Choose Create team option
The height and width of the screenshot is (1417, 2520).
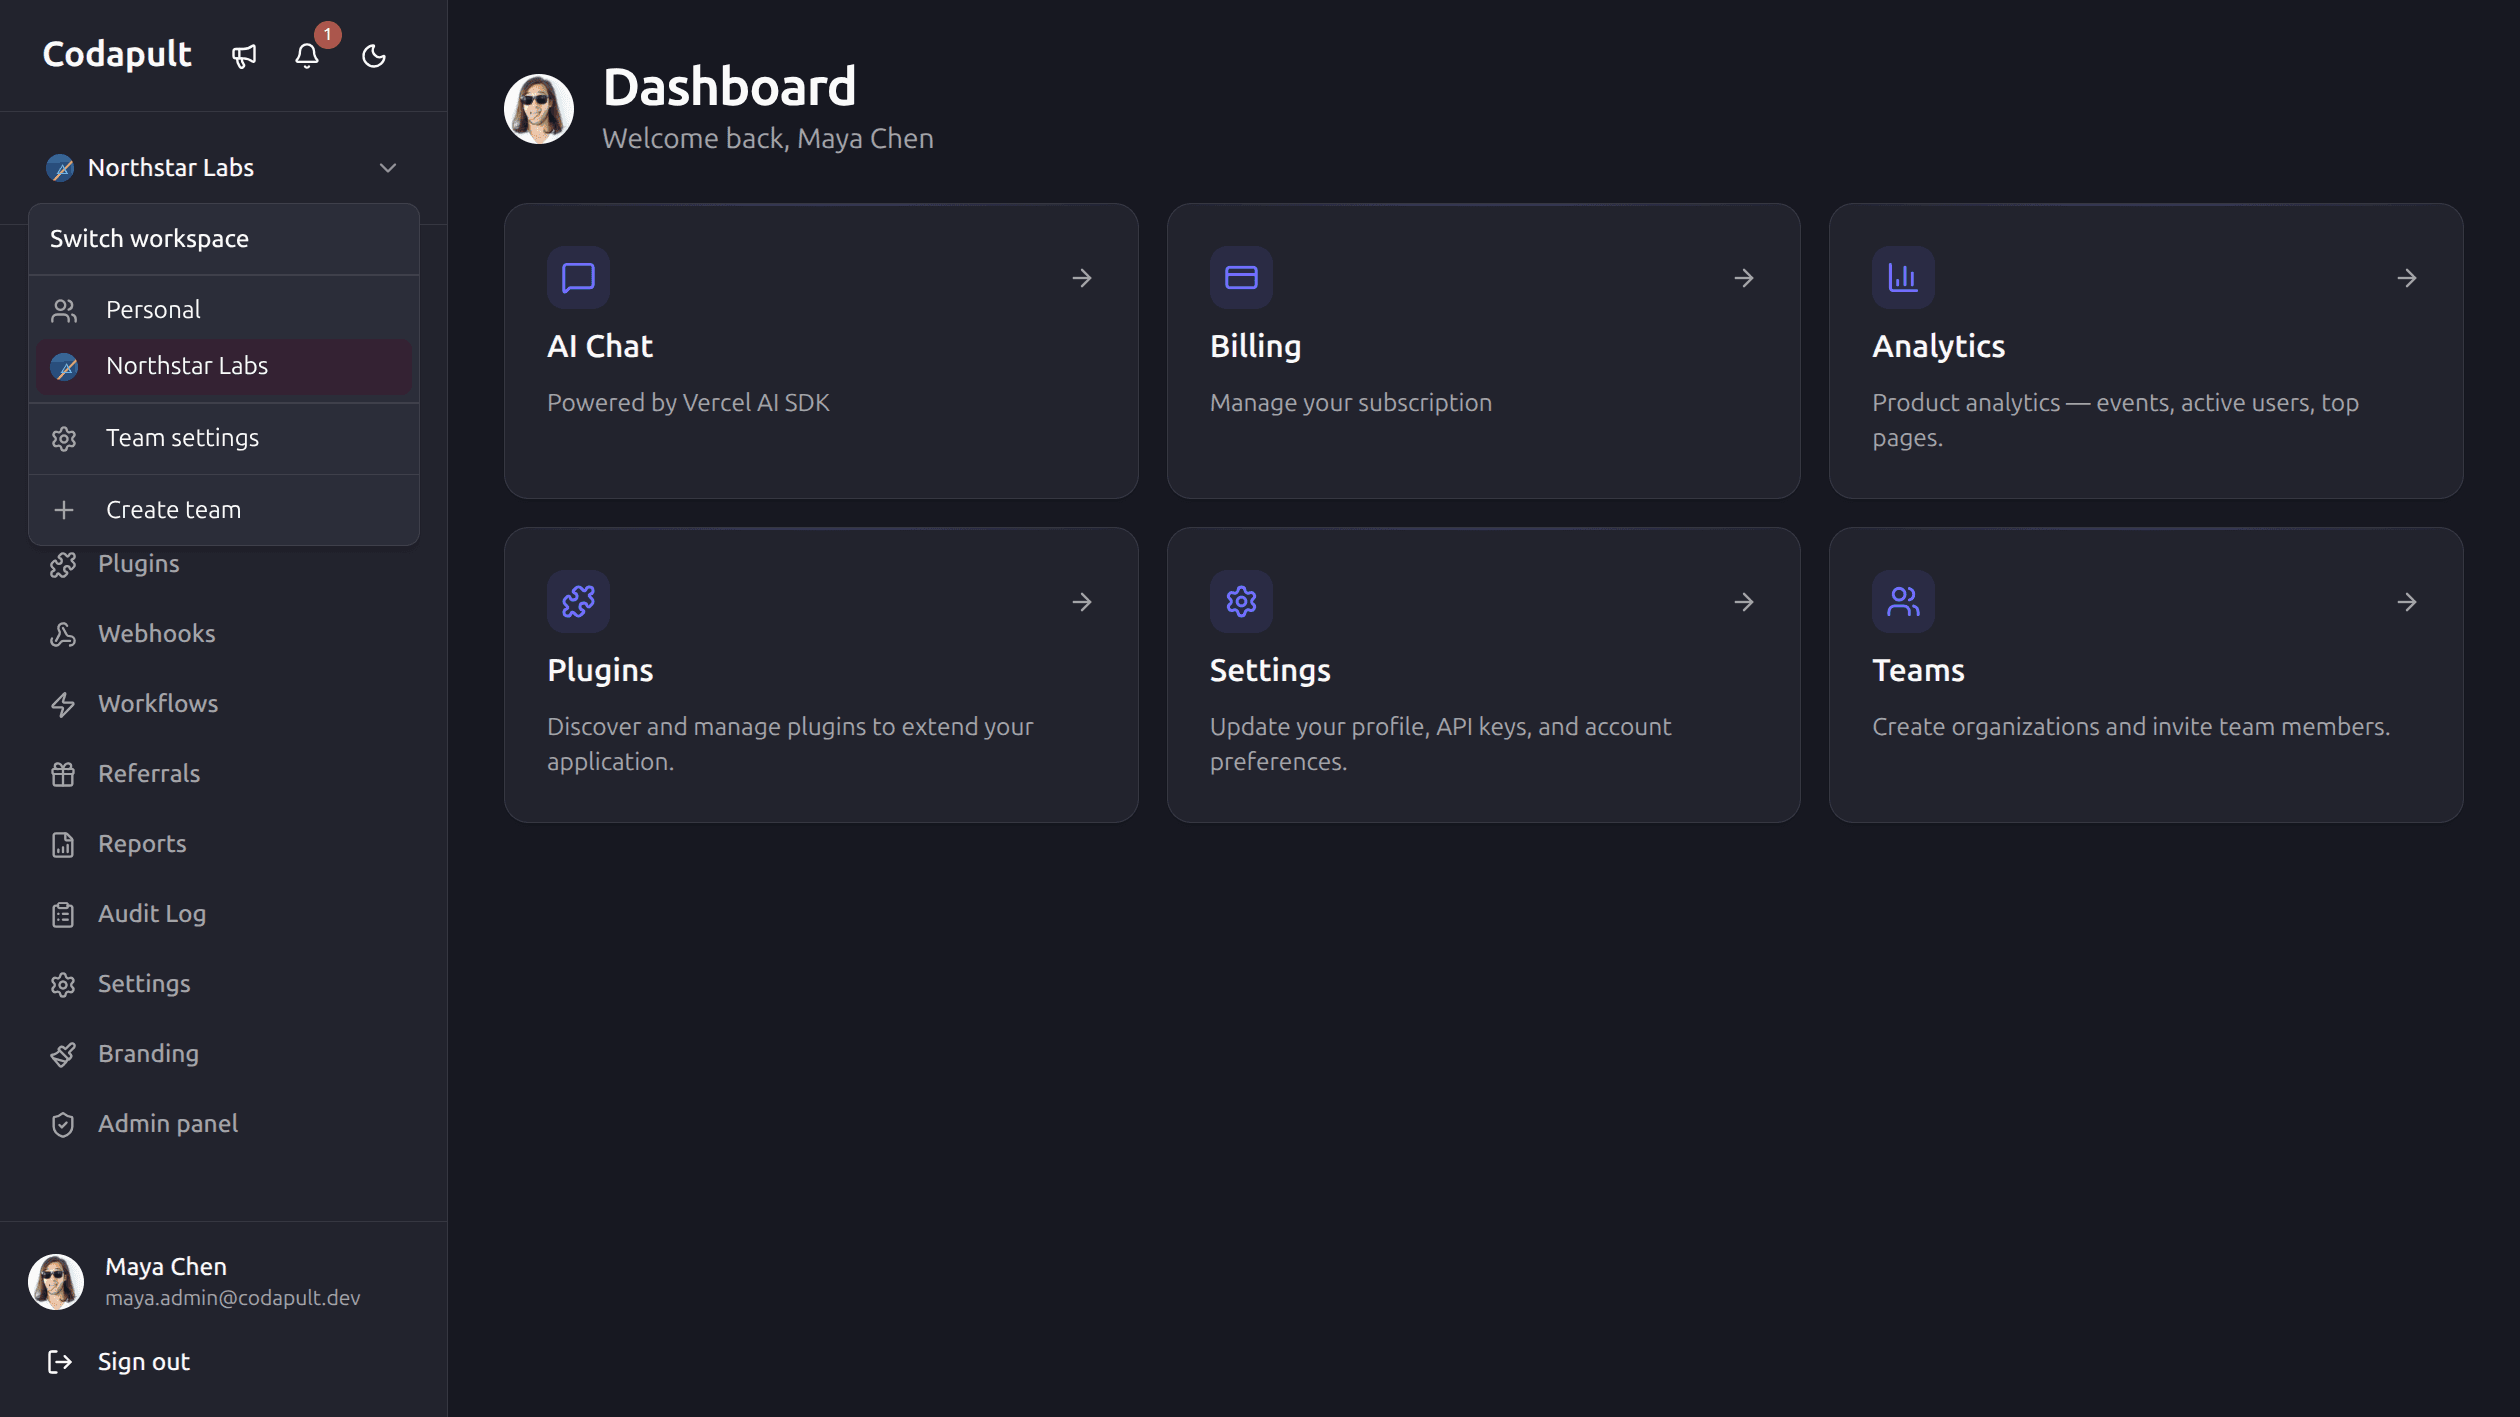[x=223, y=510]
